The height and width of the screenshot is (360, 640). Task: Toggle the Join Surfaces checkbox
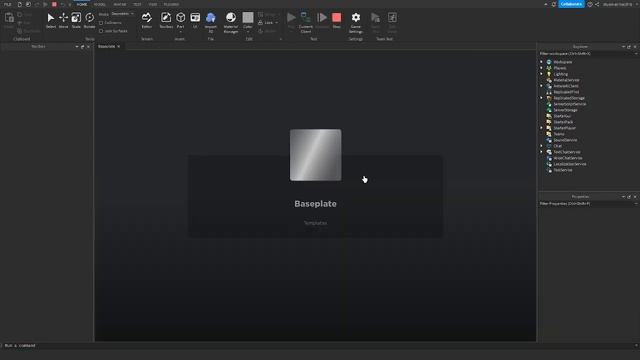[x=101, y=31]
